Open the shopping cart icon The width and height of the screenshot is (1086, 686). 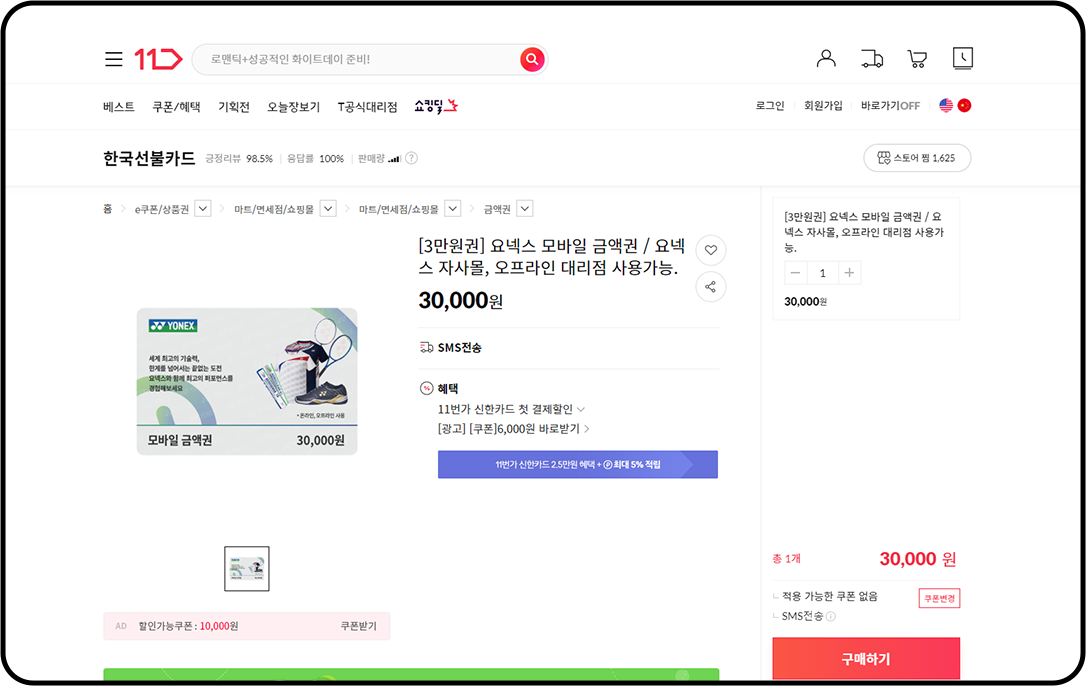[917, 59]
